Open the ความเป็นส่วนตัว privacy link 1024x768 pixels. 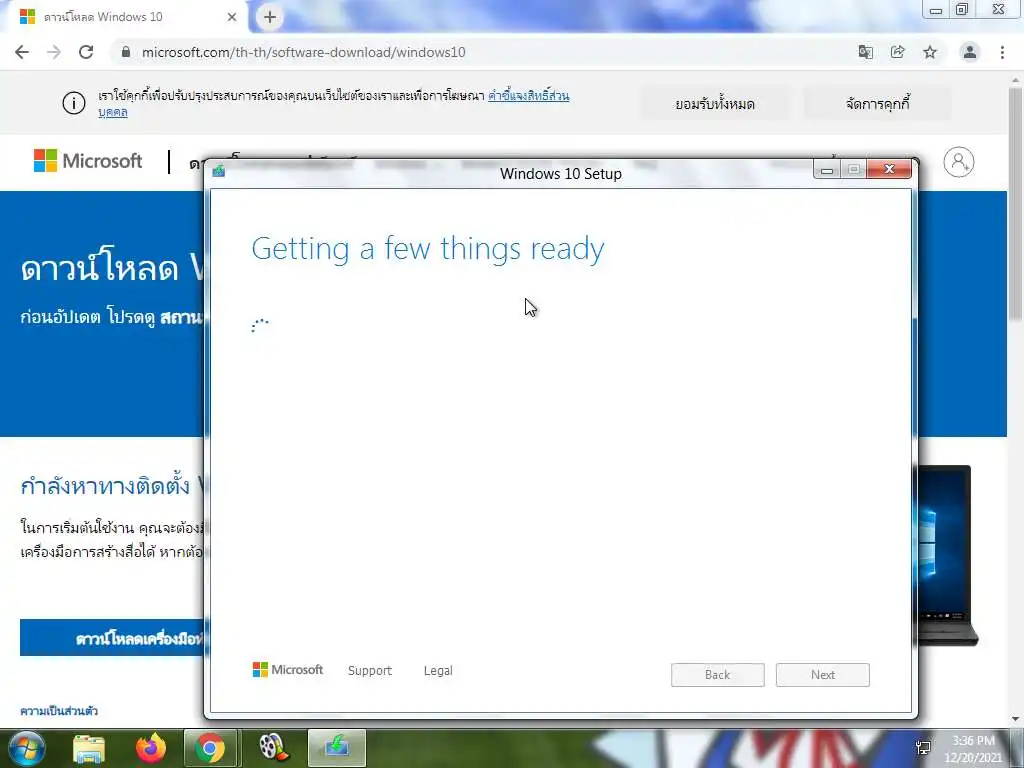59,711
